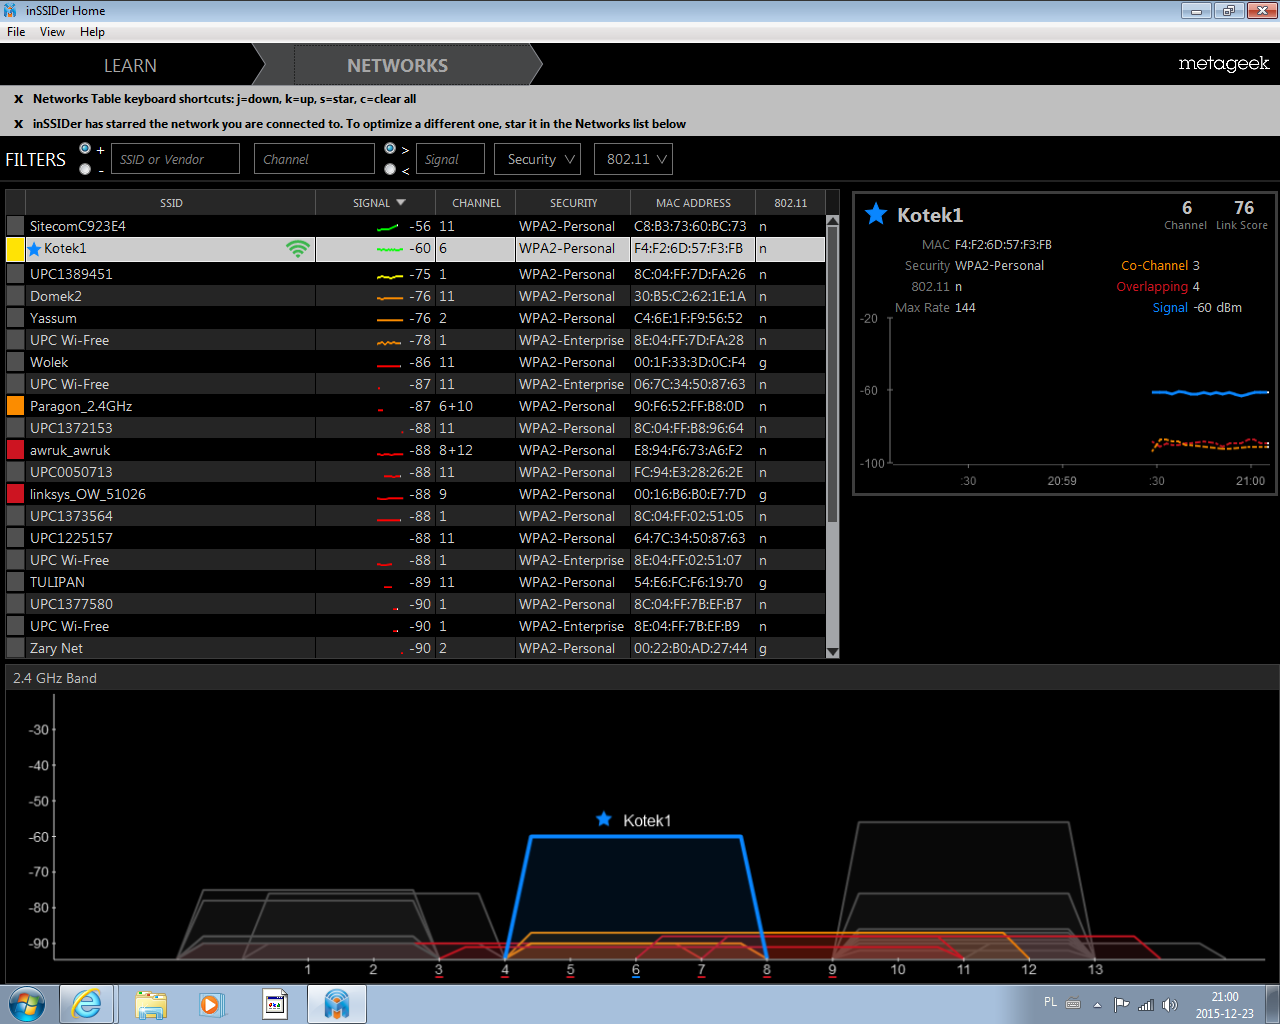Sort the table by the SIGNAL column
The width and height of the screenshot is (1280, 1024).
[x=376, y=203]
